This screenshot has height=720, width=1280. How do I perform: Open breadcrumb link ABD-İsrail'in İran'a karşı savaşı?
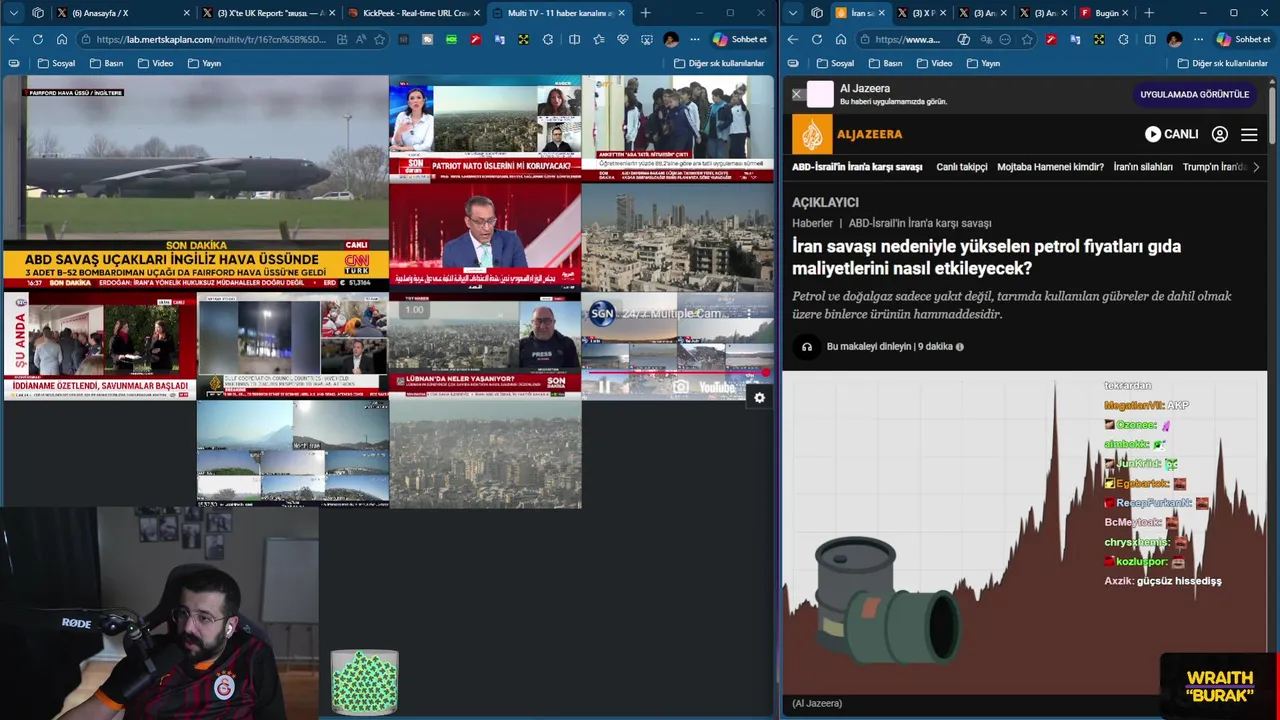[920, 223]
